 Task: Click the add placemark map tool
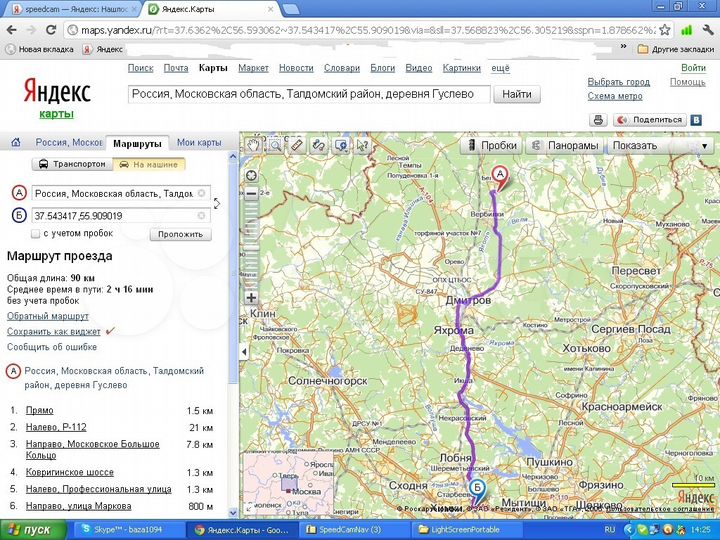(x=341, y=145)
